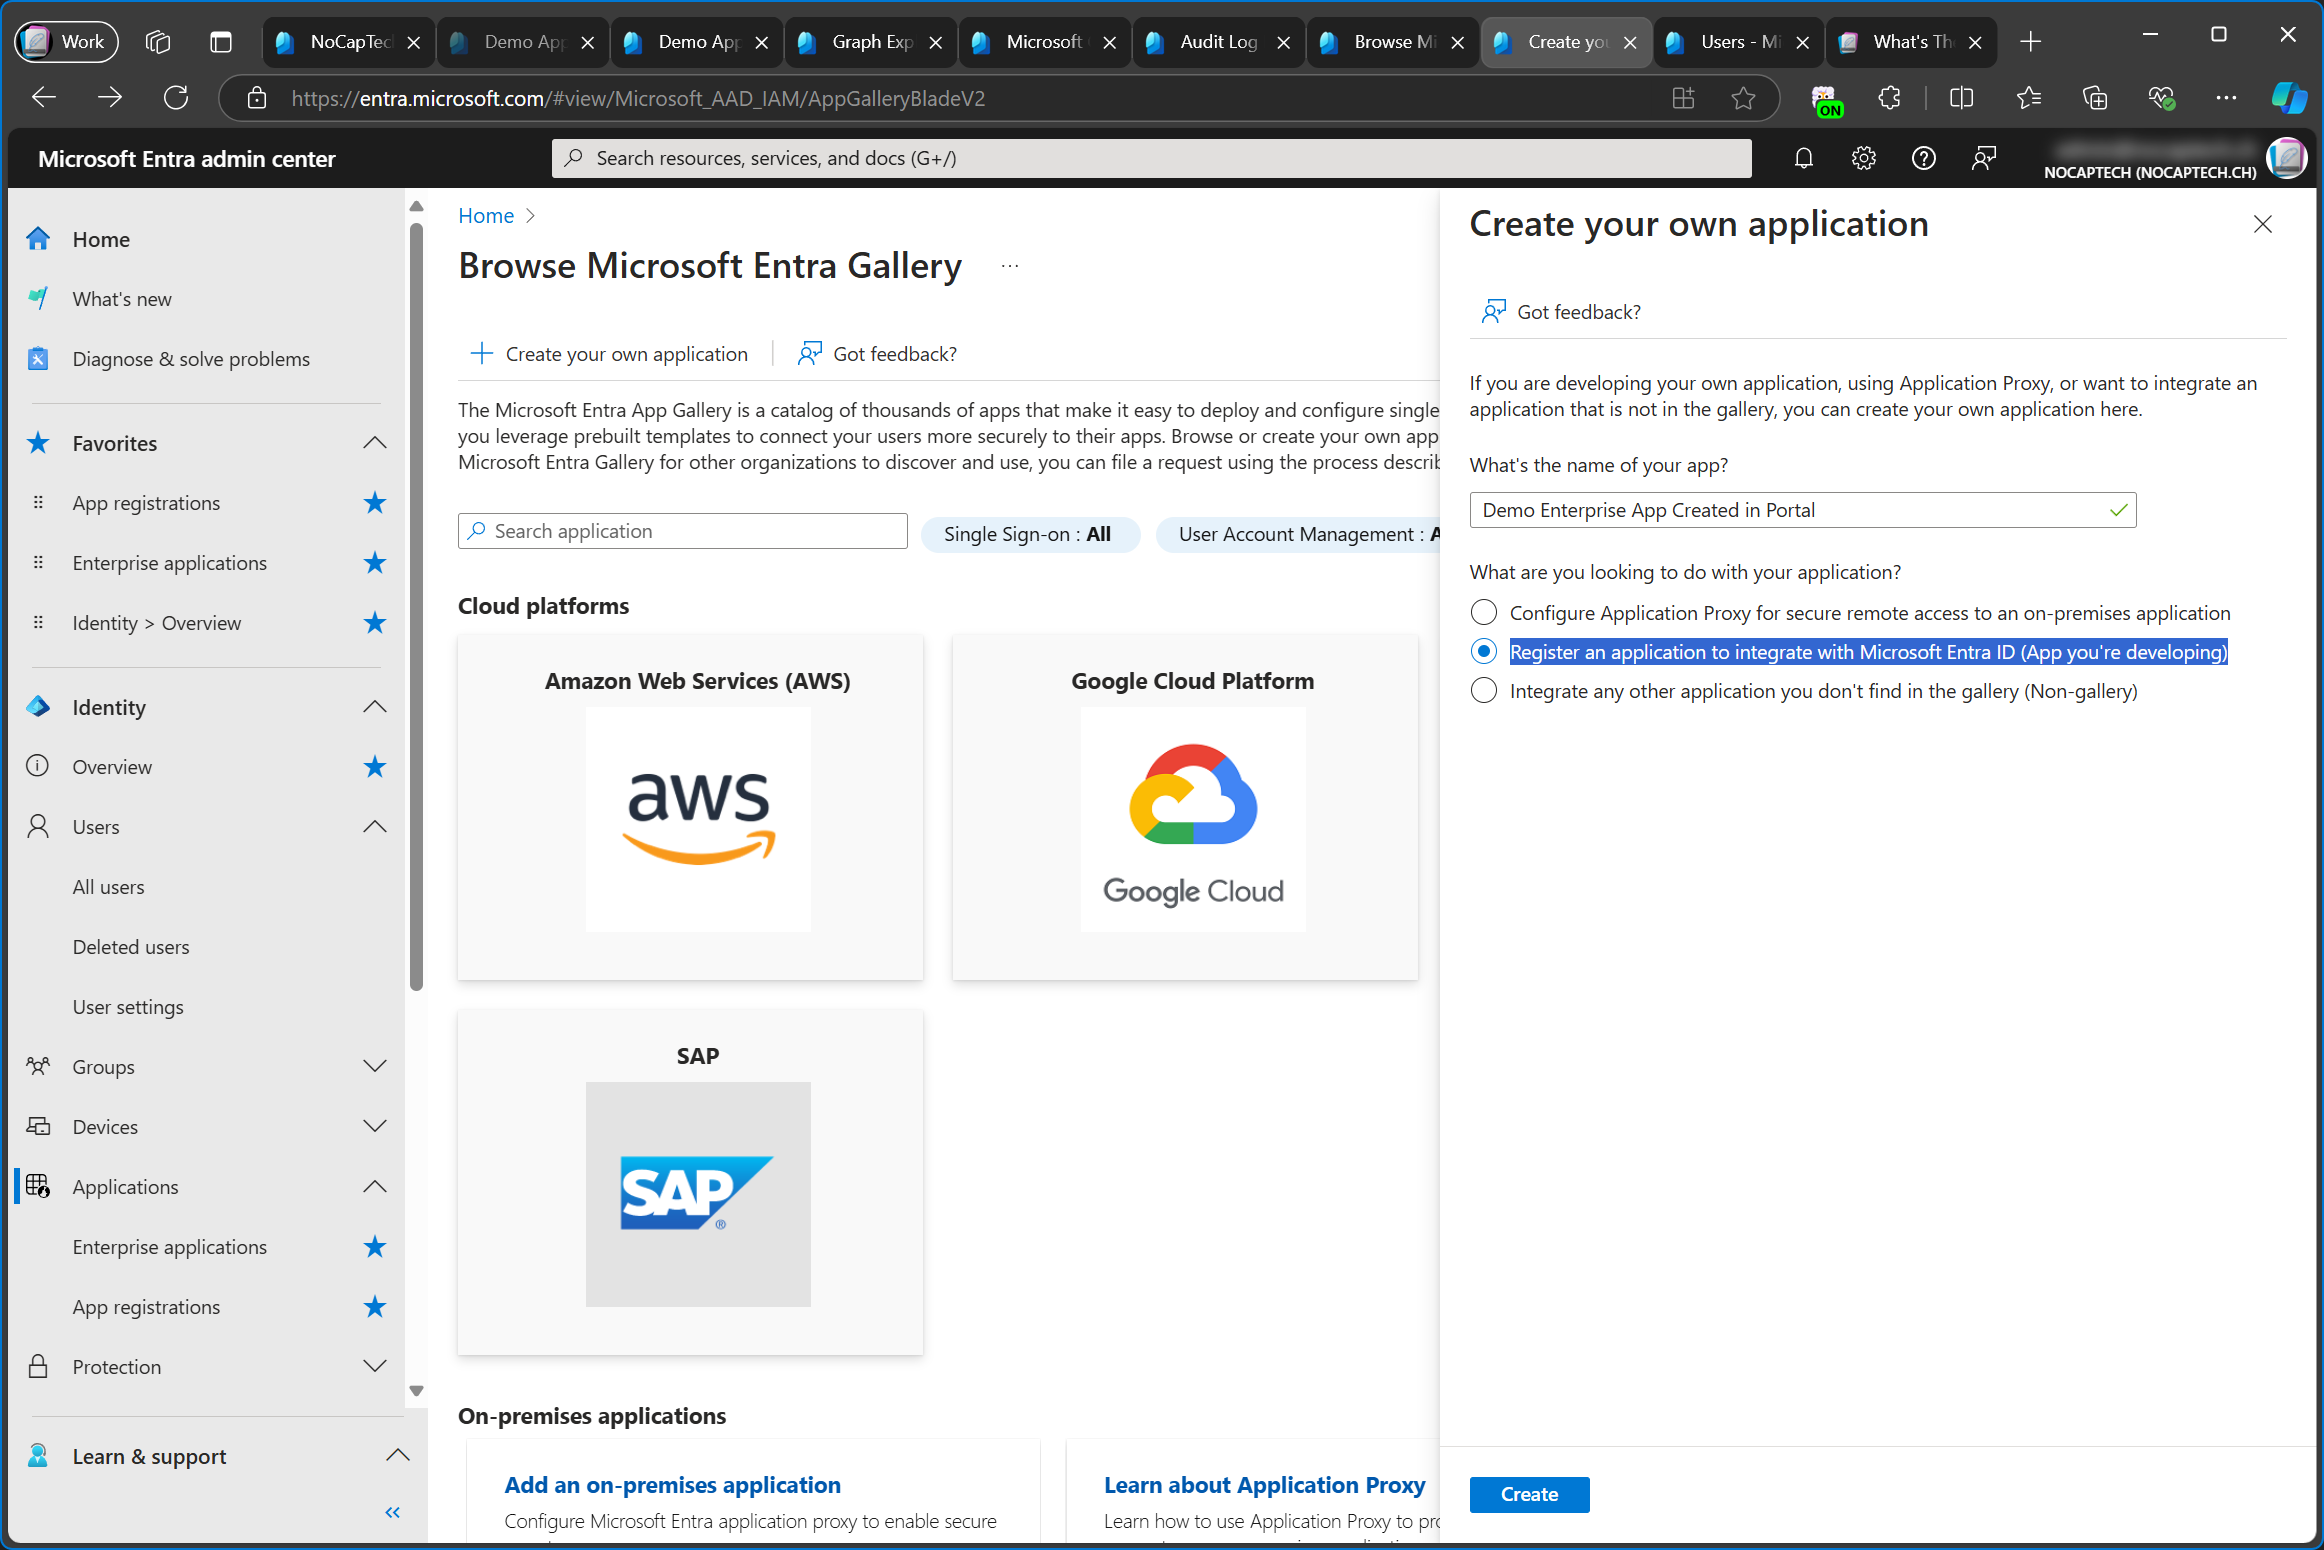The width and height of the screenshot is (2324, 1550).
Task: Click the 'Single Sign-on : All' filter tab
Action: tap(1027, 533)
